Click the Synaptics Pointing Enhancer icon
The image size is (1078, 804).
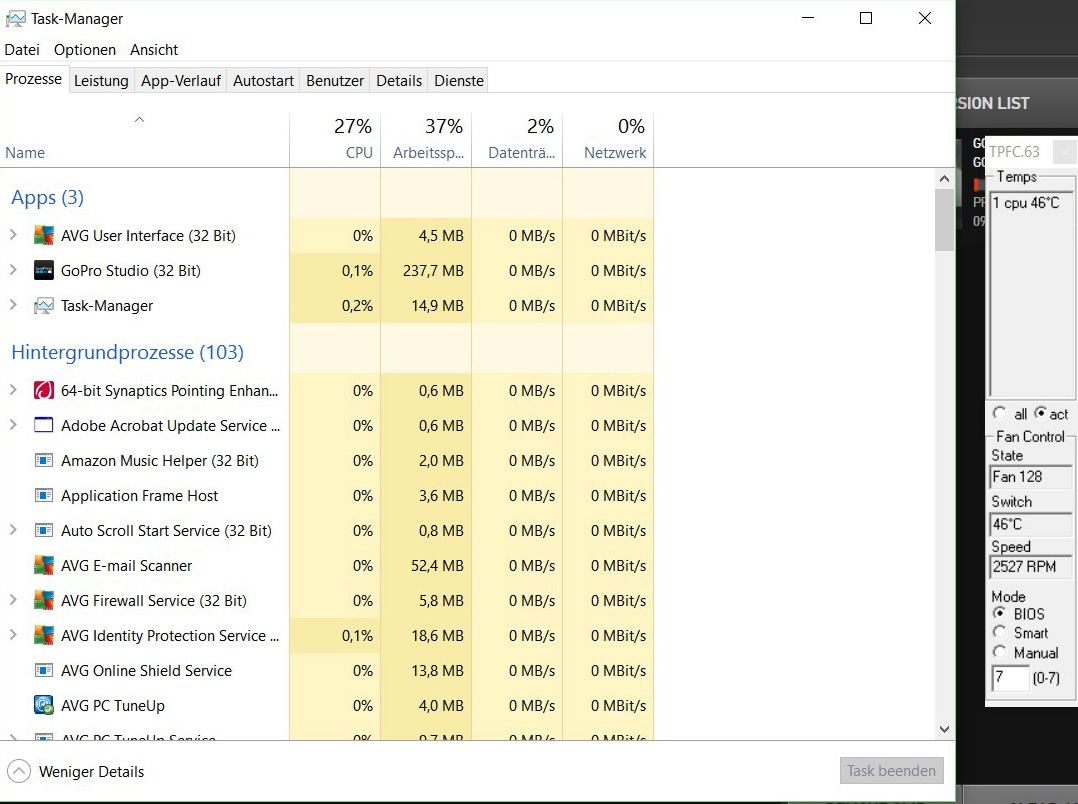[43, 391]
